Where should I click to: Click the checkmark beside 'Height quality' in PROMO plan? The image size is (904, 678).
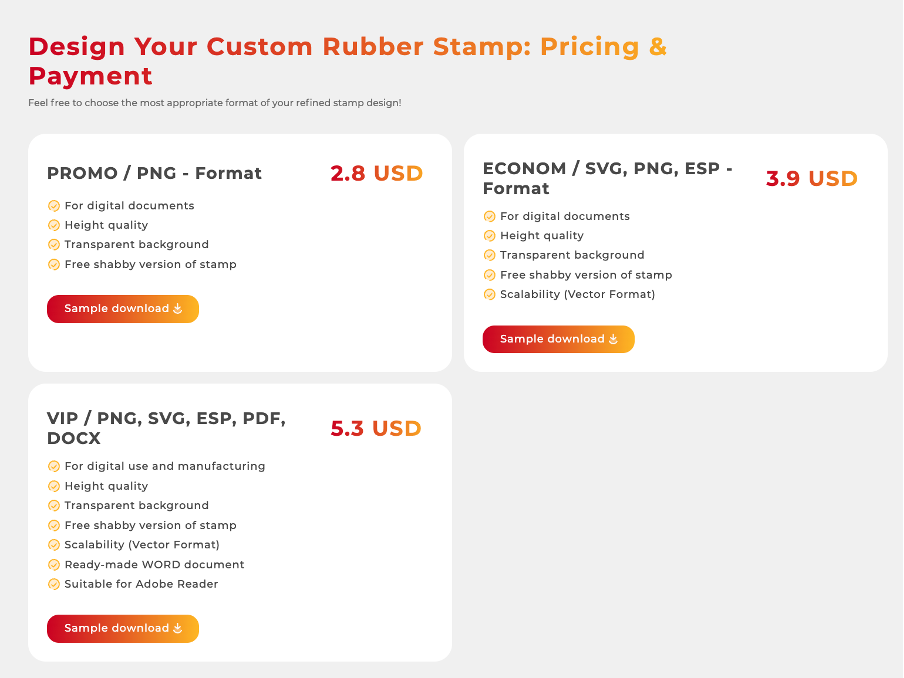[x=53, y=225]
